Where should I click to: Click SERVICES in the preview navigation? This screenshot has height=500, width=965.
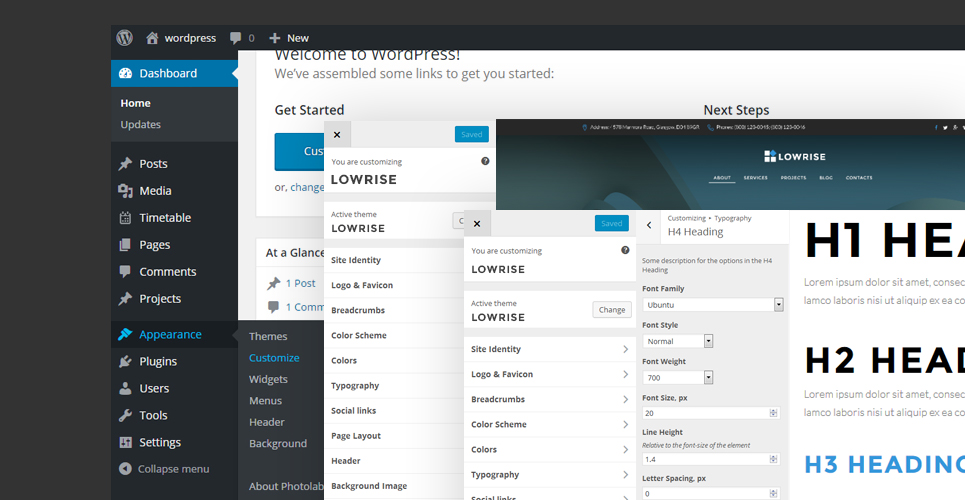pos(755,178)
